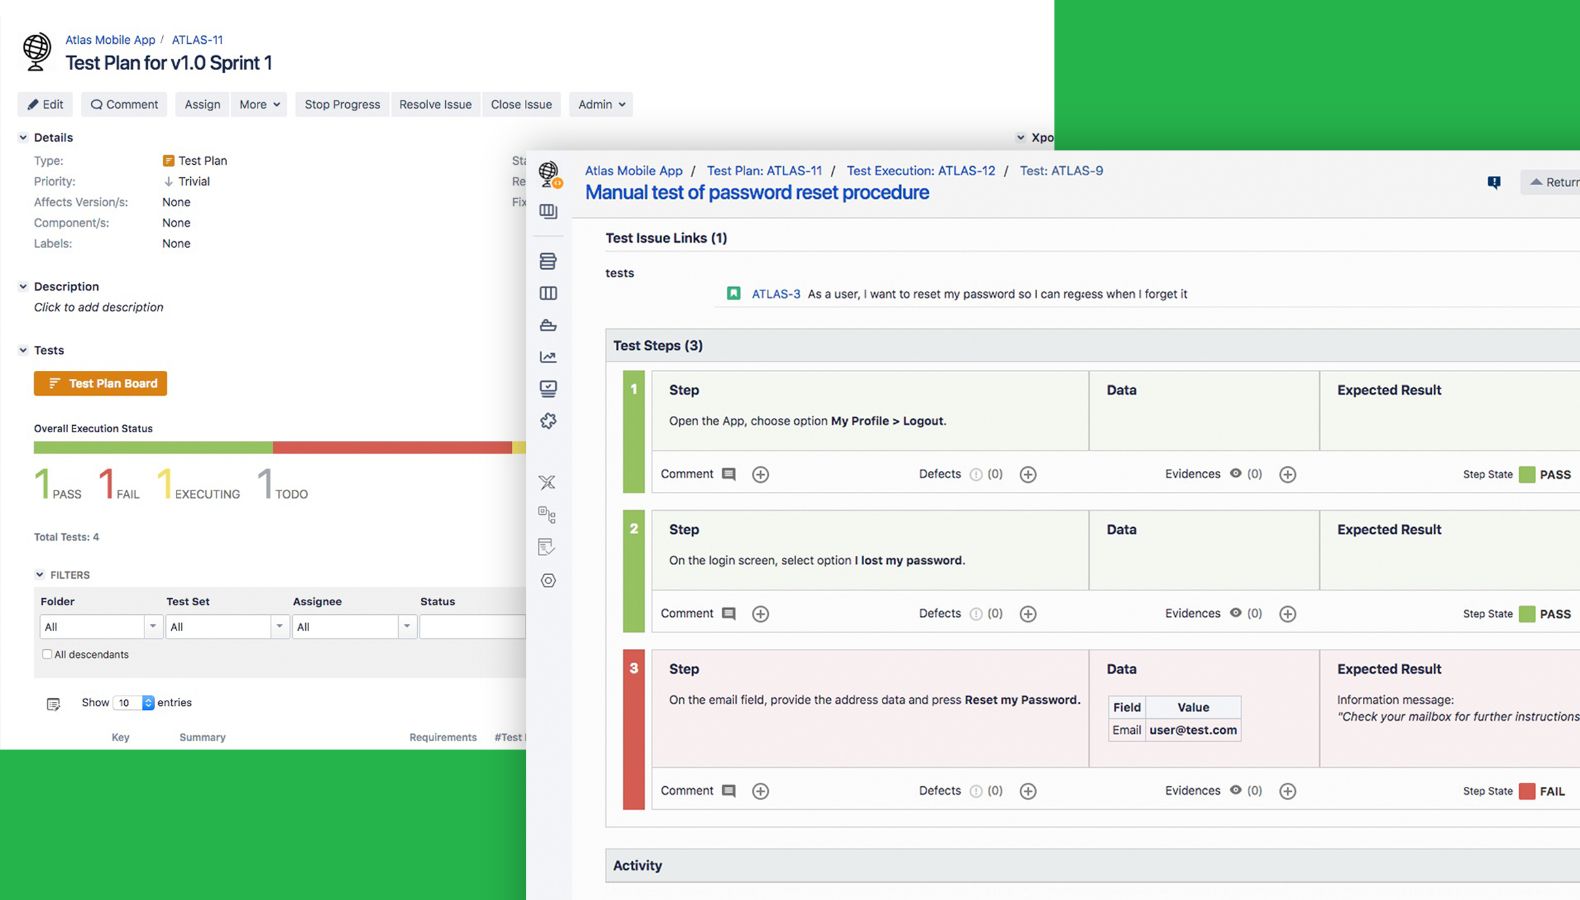Add evidence to step 2
The width and height of the screenshot is (1580, 900).
(1287, 614)
